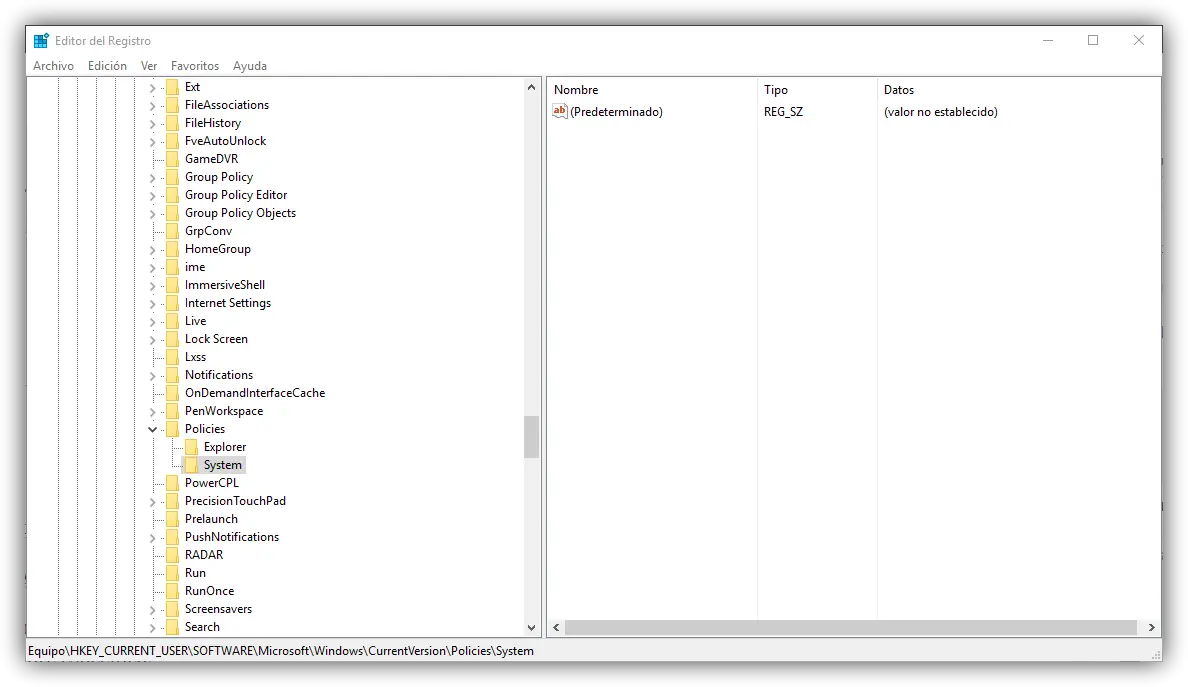
Task: Expand the Group Policy key
Action: [x=152, y=178]
